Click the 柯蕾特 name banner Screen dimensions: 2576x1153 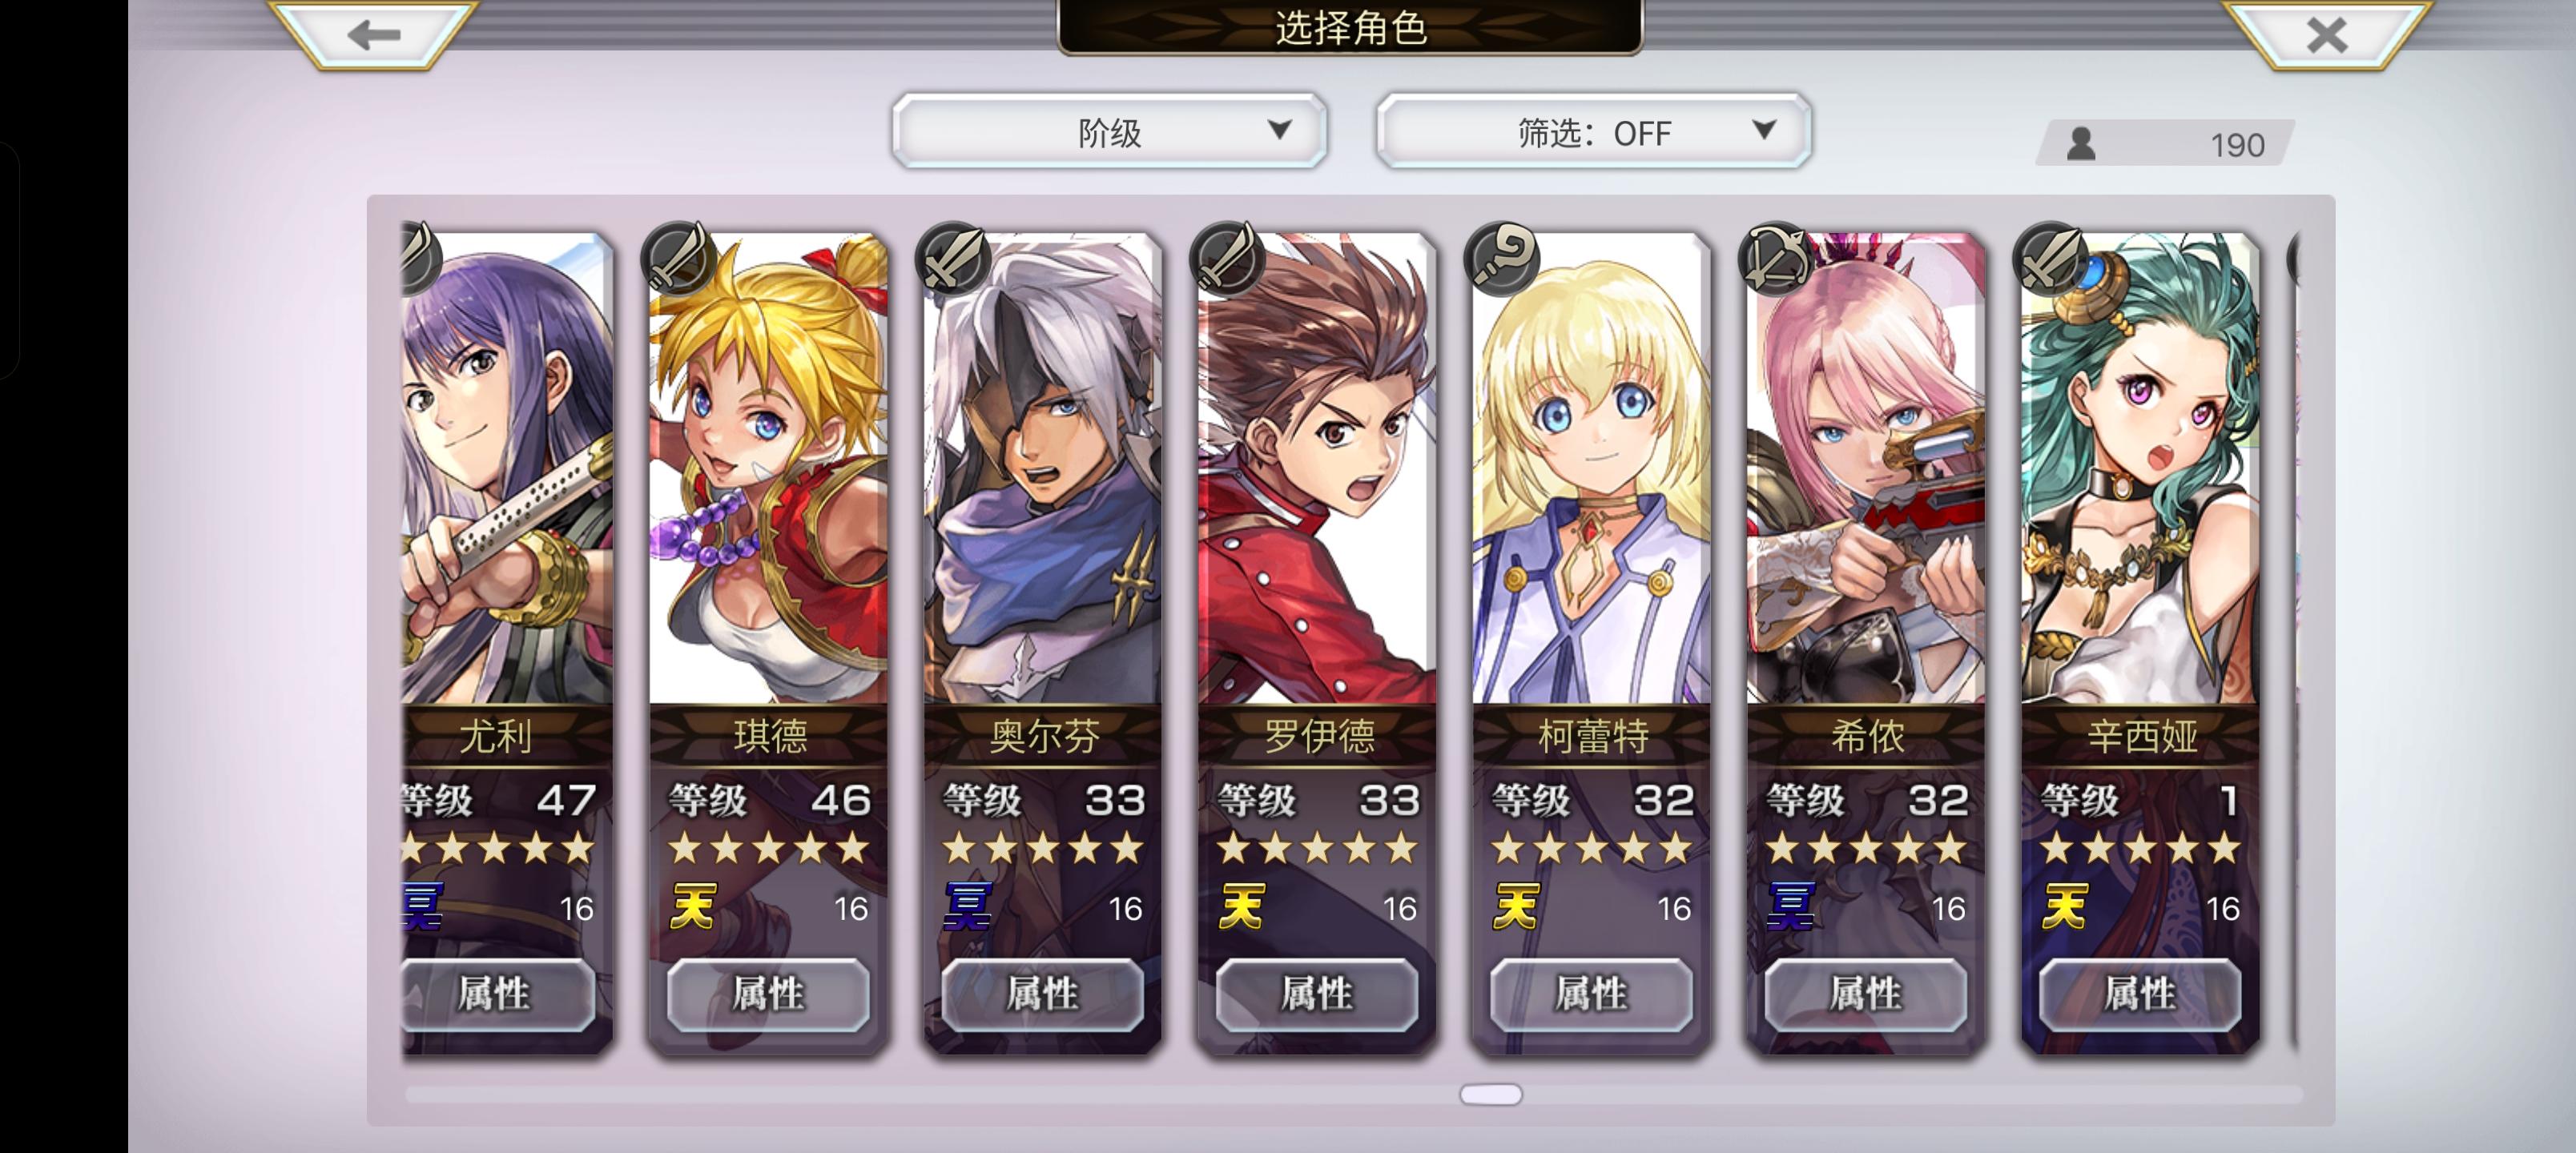1592,736
